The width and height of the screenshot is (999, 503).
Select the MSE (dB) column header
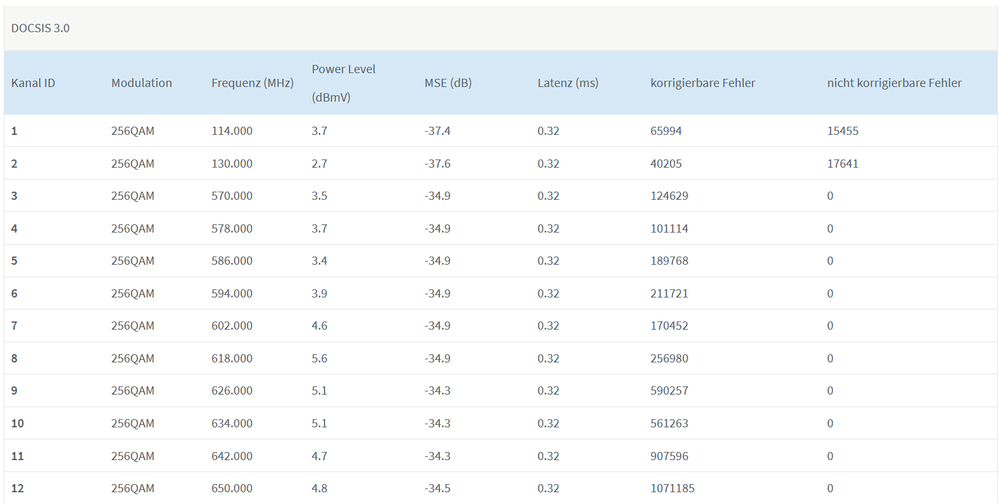447,83
